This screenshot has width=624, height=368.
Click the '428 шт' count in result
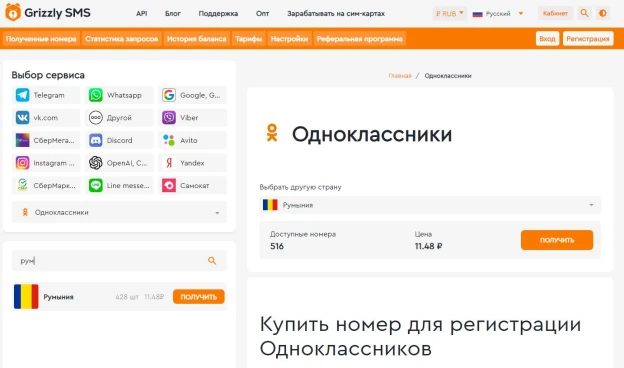pos(127,297)
